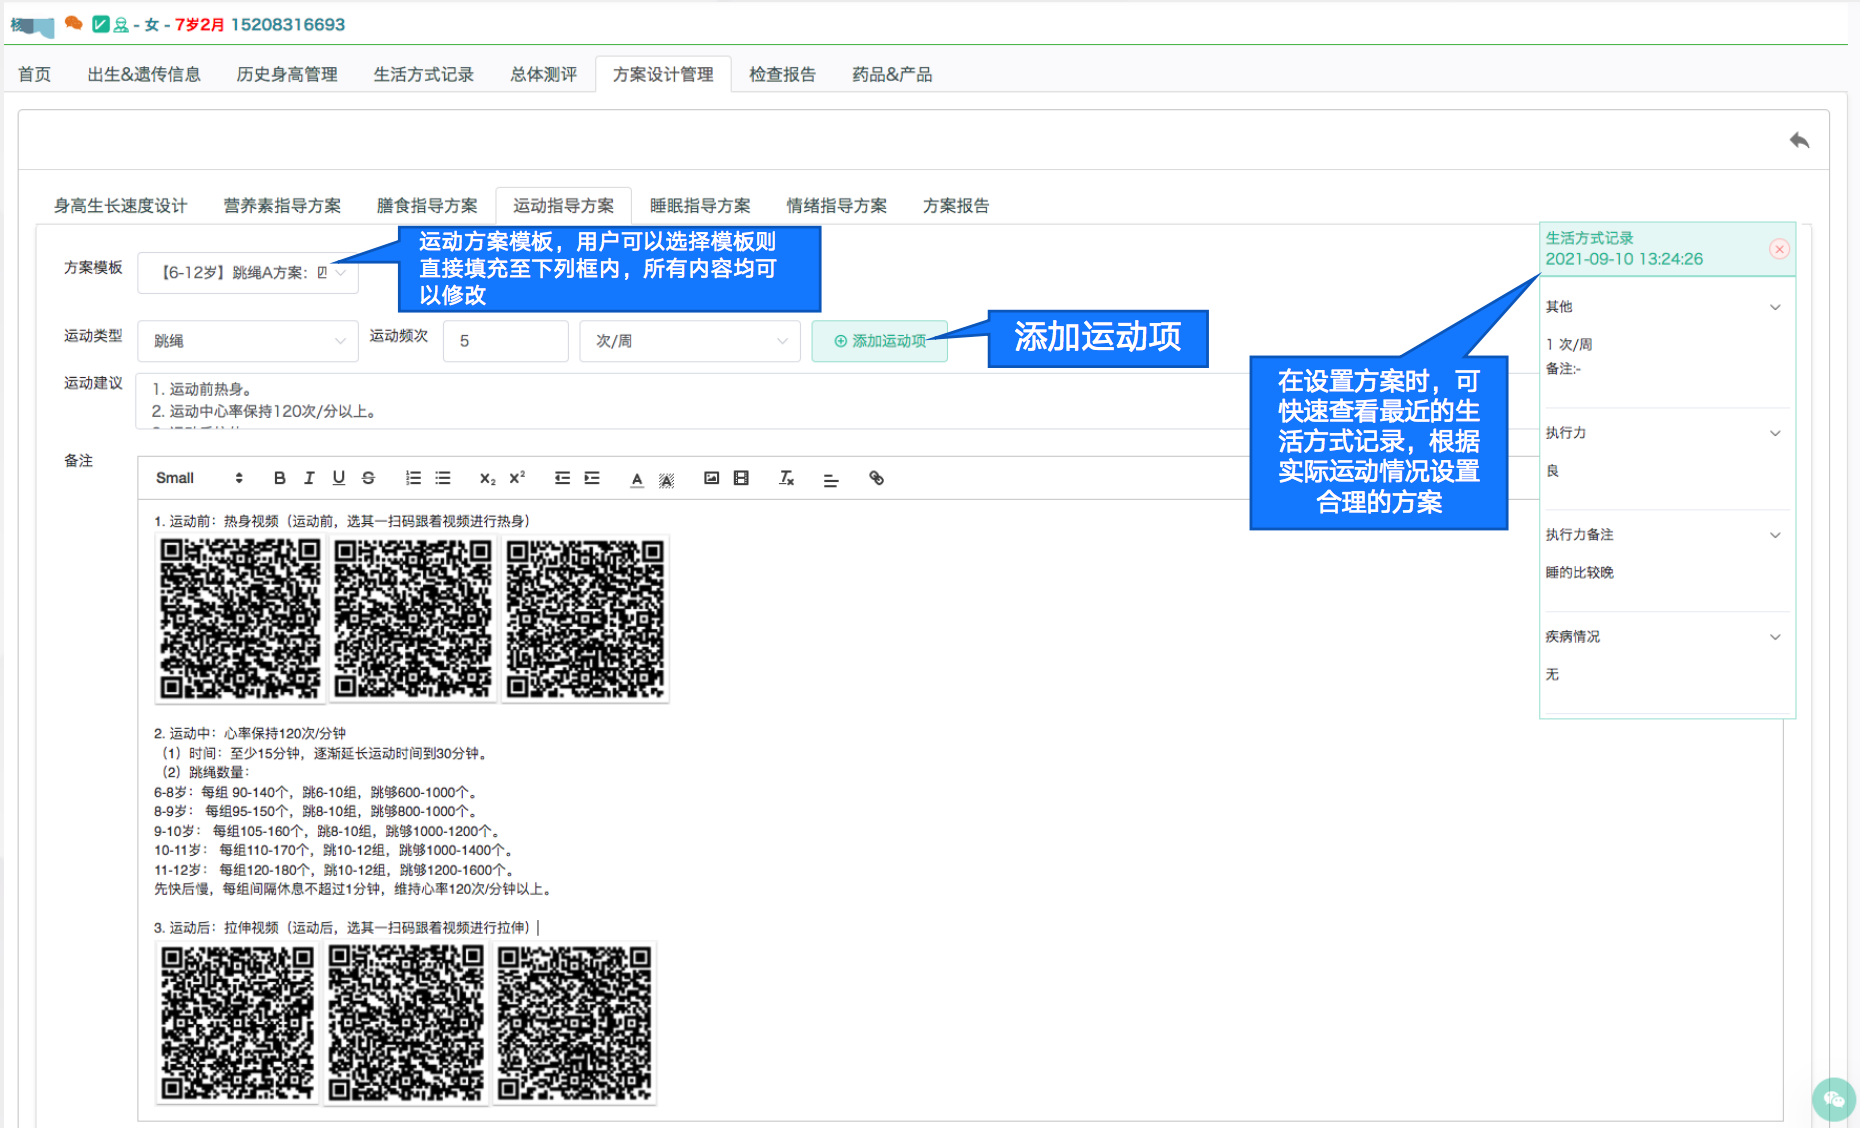This screenshot has width=1860, height=1128.
Task: Open the 方案模板 dropdown
Action: click(247, 272)
